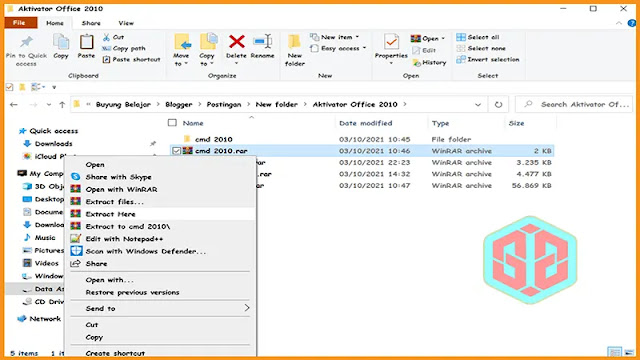
Task: Click the Rename icon
Action: coord(262,42)
